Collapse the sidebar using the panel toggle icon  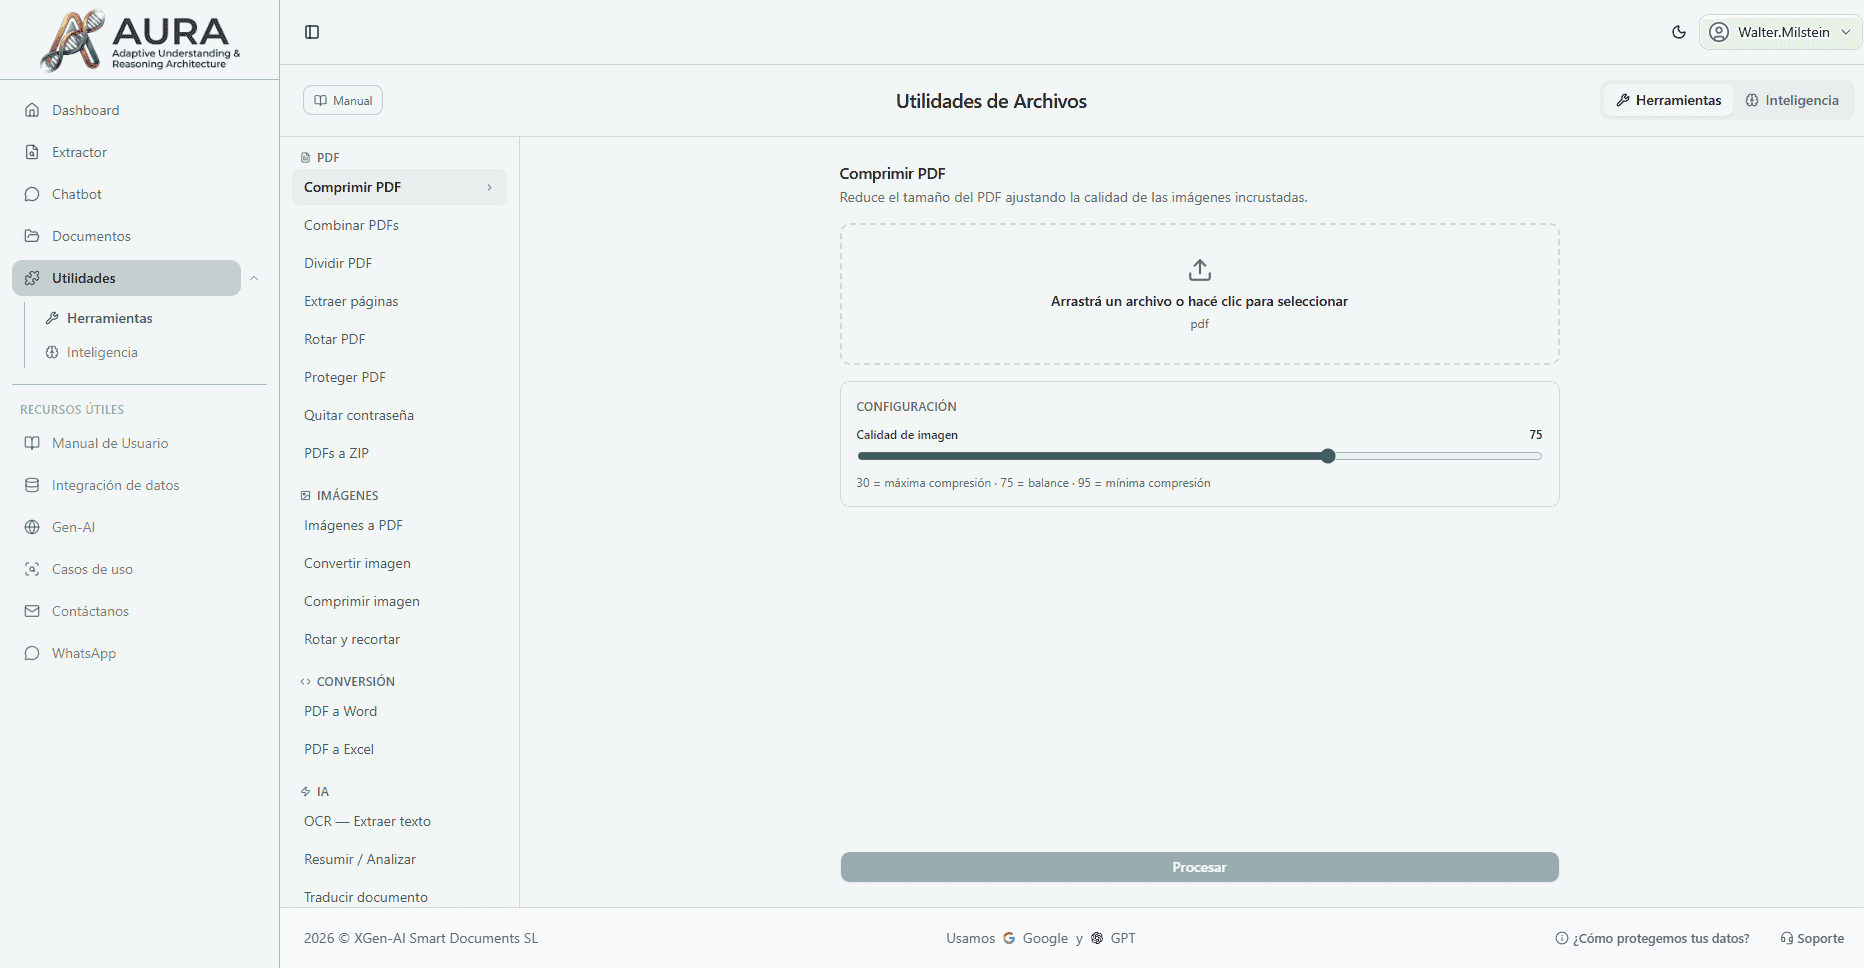click(312, 32)
